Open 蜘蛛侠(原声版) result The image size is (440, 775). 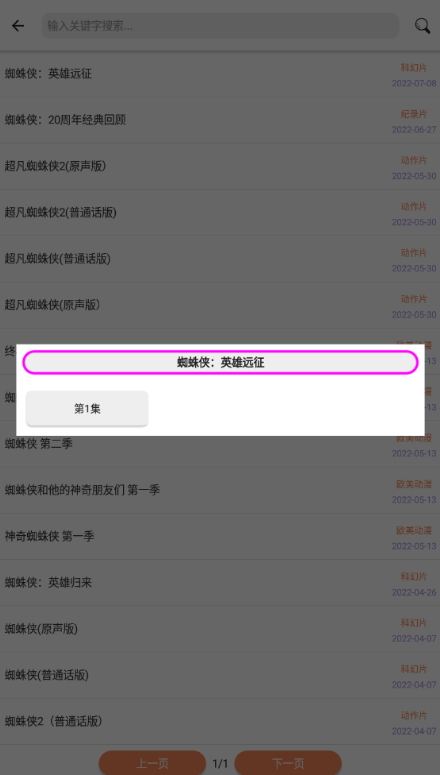pos(220,629)
